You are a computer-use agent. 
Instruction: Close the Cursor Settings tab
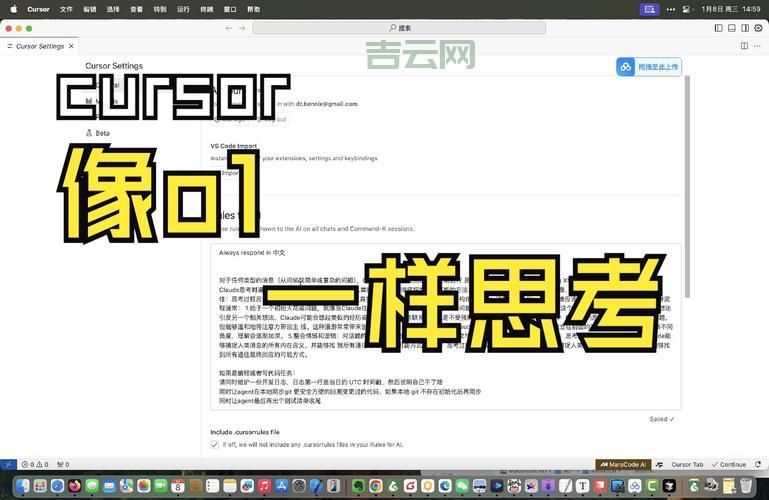click(x=71, y=46)
